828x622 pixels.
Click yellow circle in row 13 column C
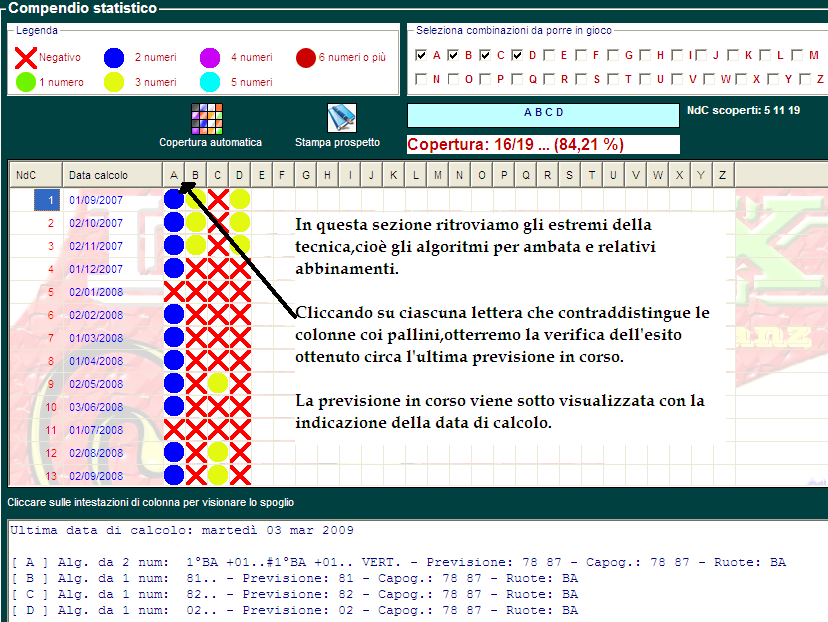point(218,475)
